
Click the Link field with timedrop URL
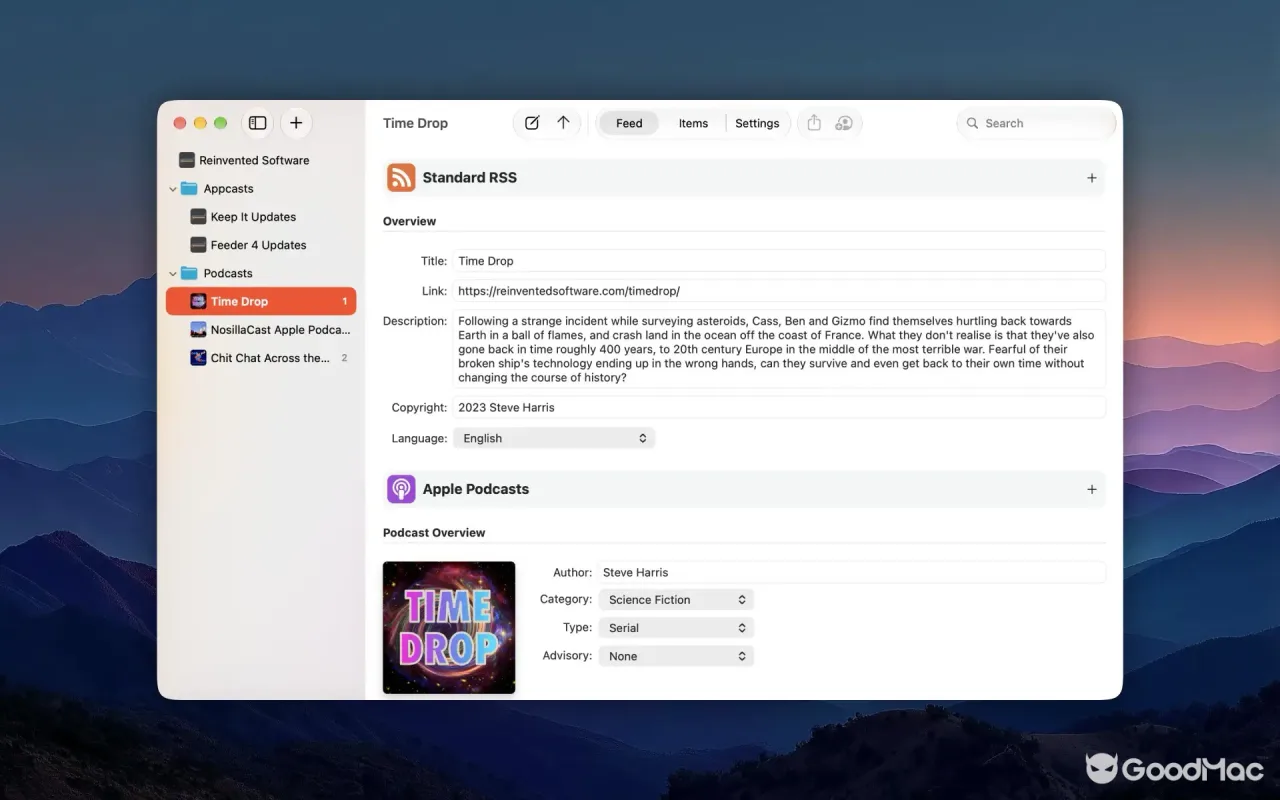coord(779,291)
